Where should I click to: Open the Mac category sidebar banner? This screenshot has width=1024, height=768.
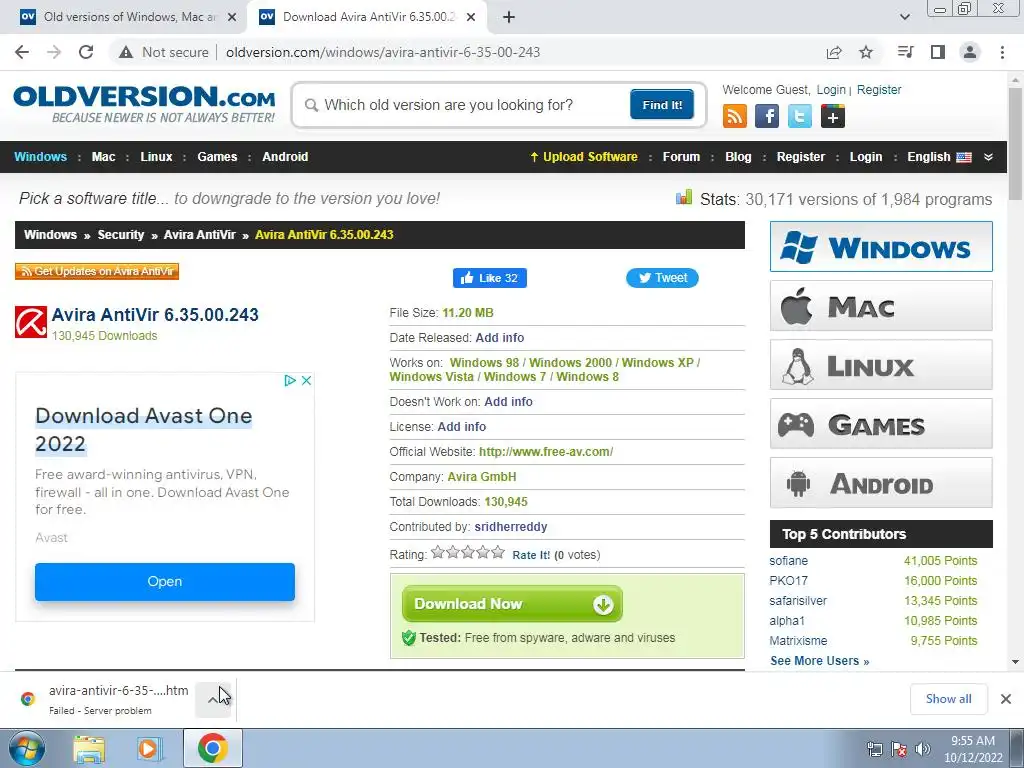[881, 306]
